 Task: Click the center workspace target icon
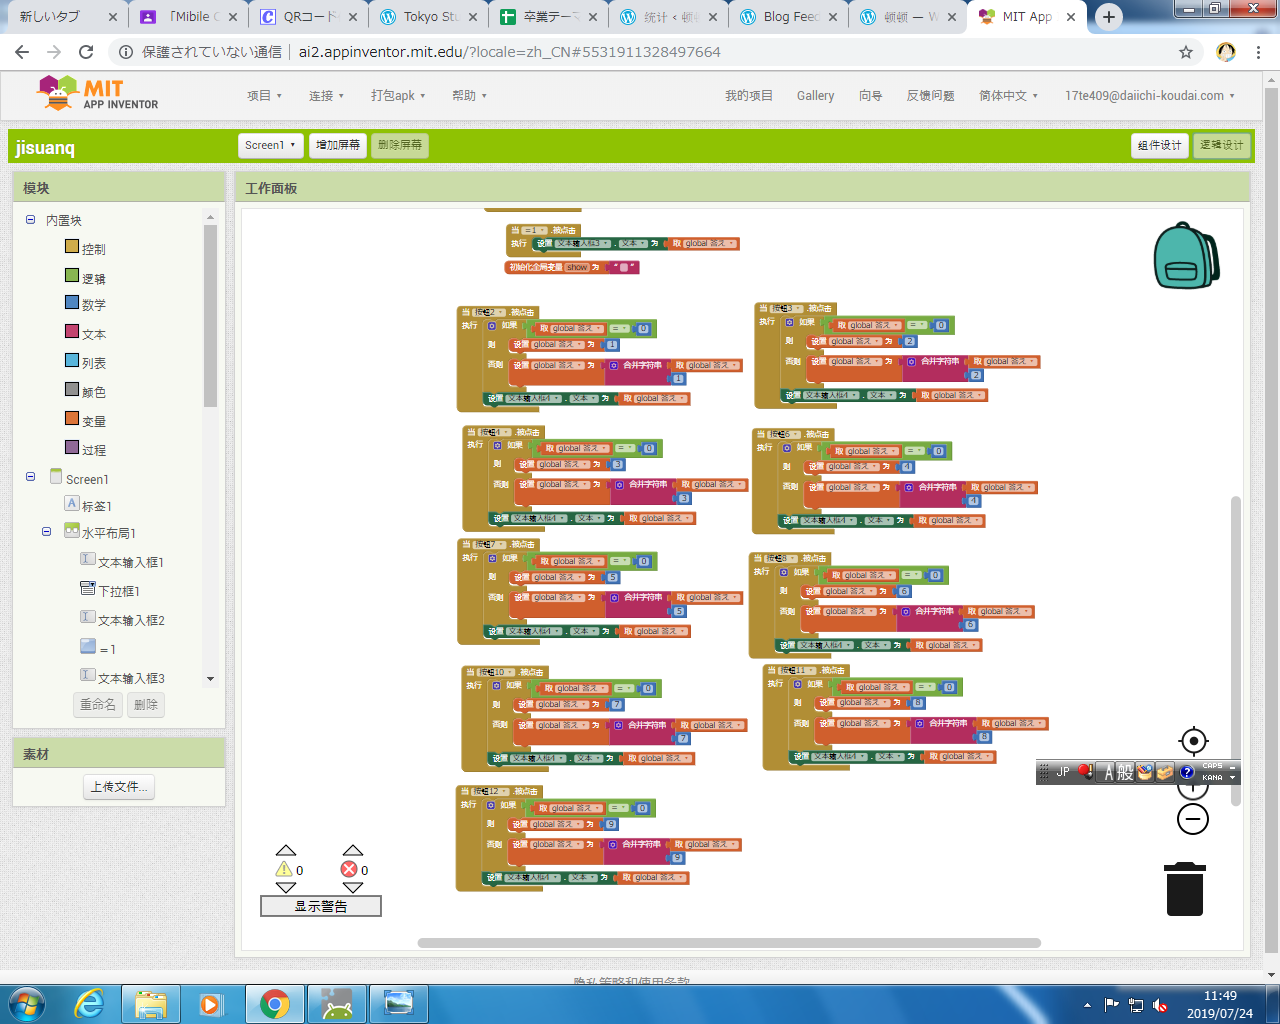[1193, 741]
